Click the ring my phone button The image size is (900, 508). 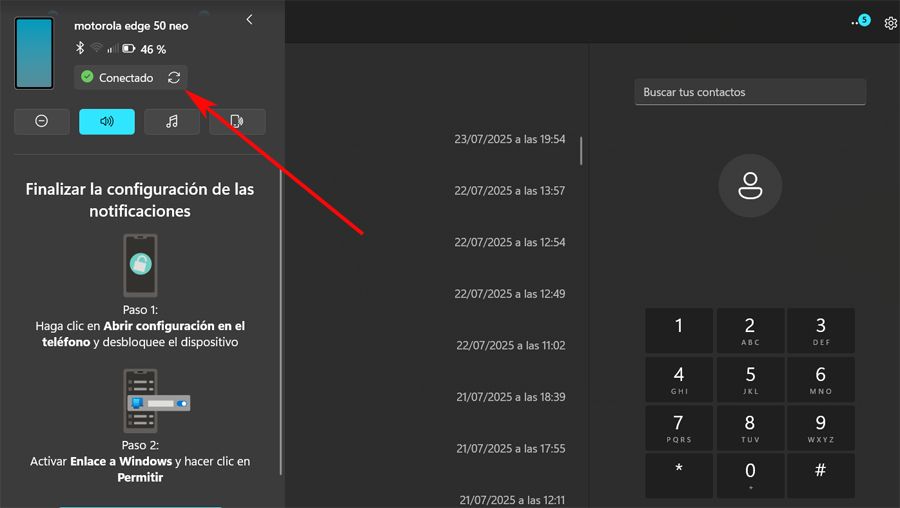[x=237, y=121]
